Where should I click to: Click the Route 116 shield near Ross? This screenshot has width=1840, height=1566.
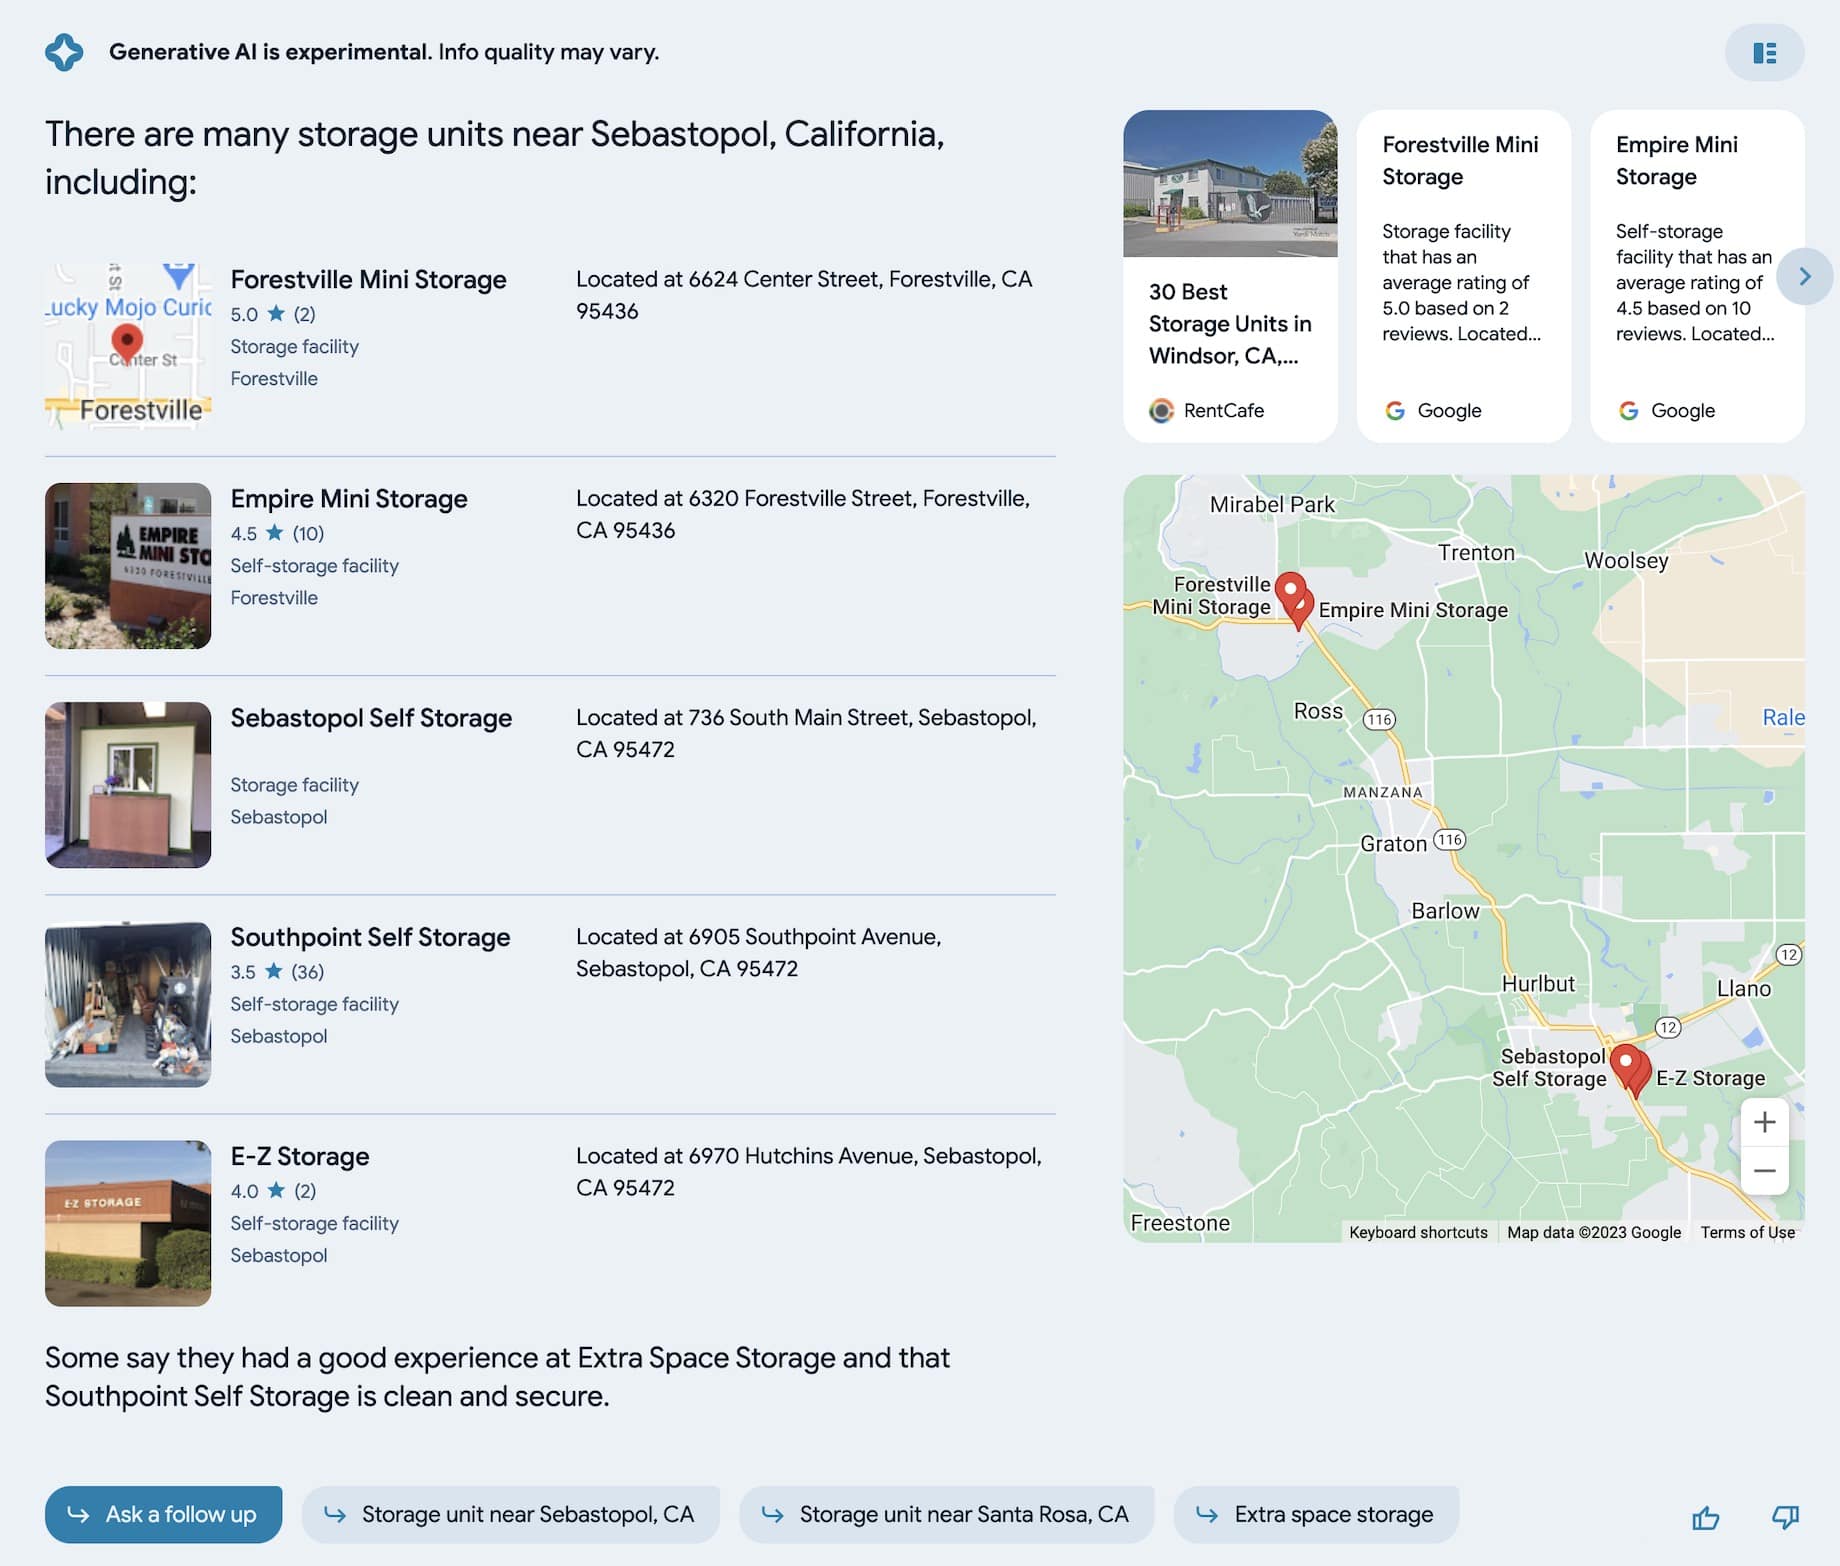click(x=1379, y=719)
